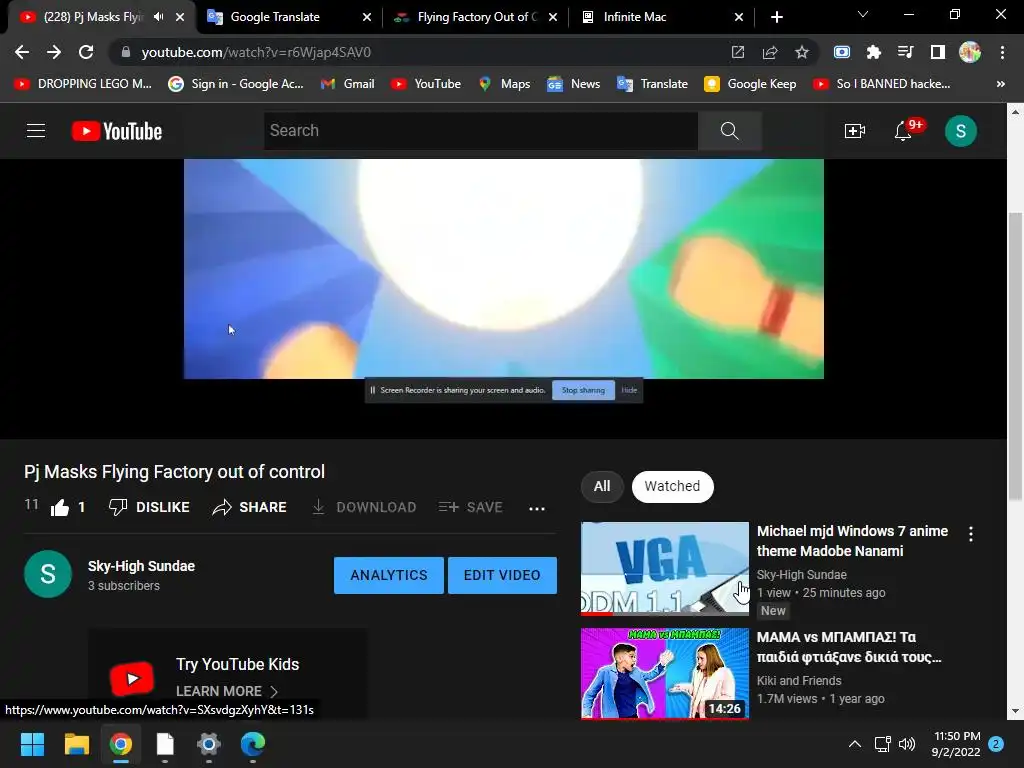Open the taskbar volume icon

click(x=906, y=744)
